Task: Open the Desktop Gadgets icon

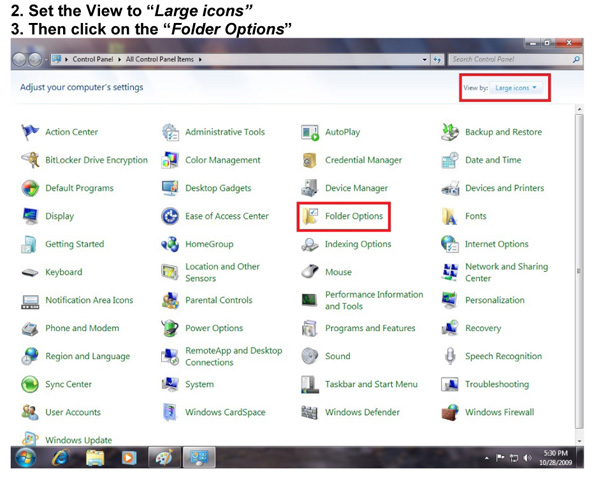Action: click(170, 188)
